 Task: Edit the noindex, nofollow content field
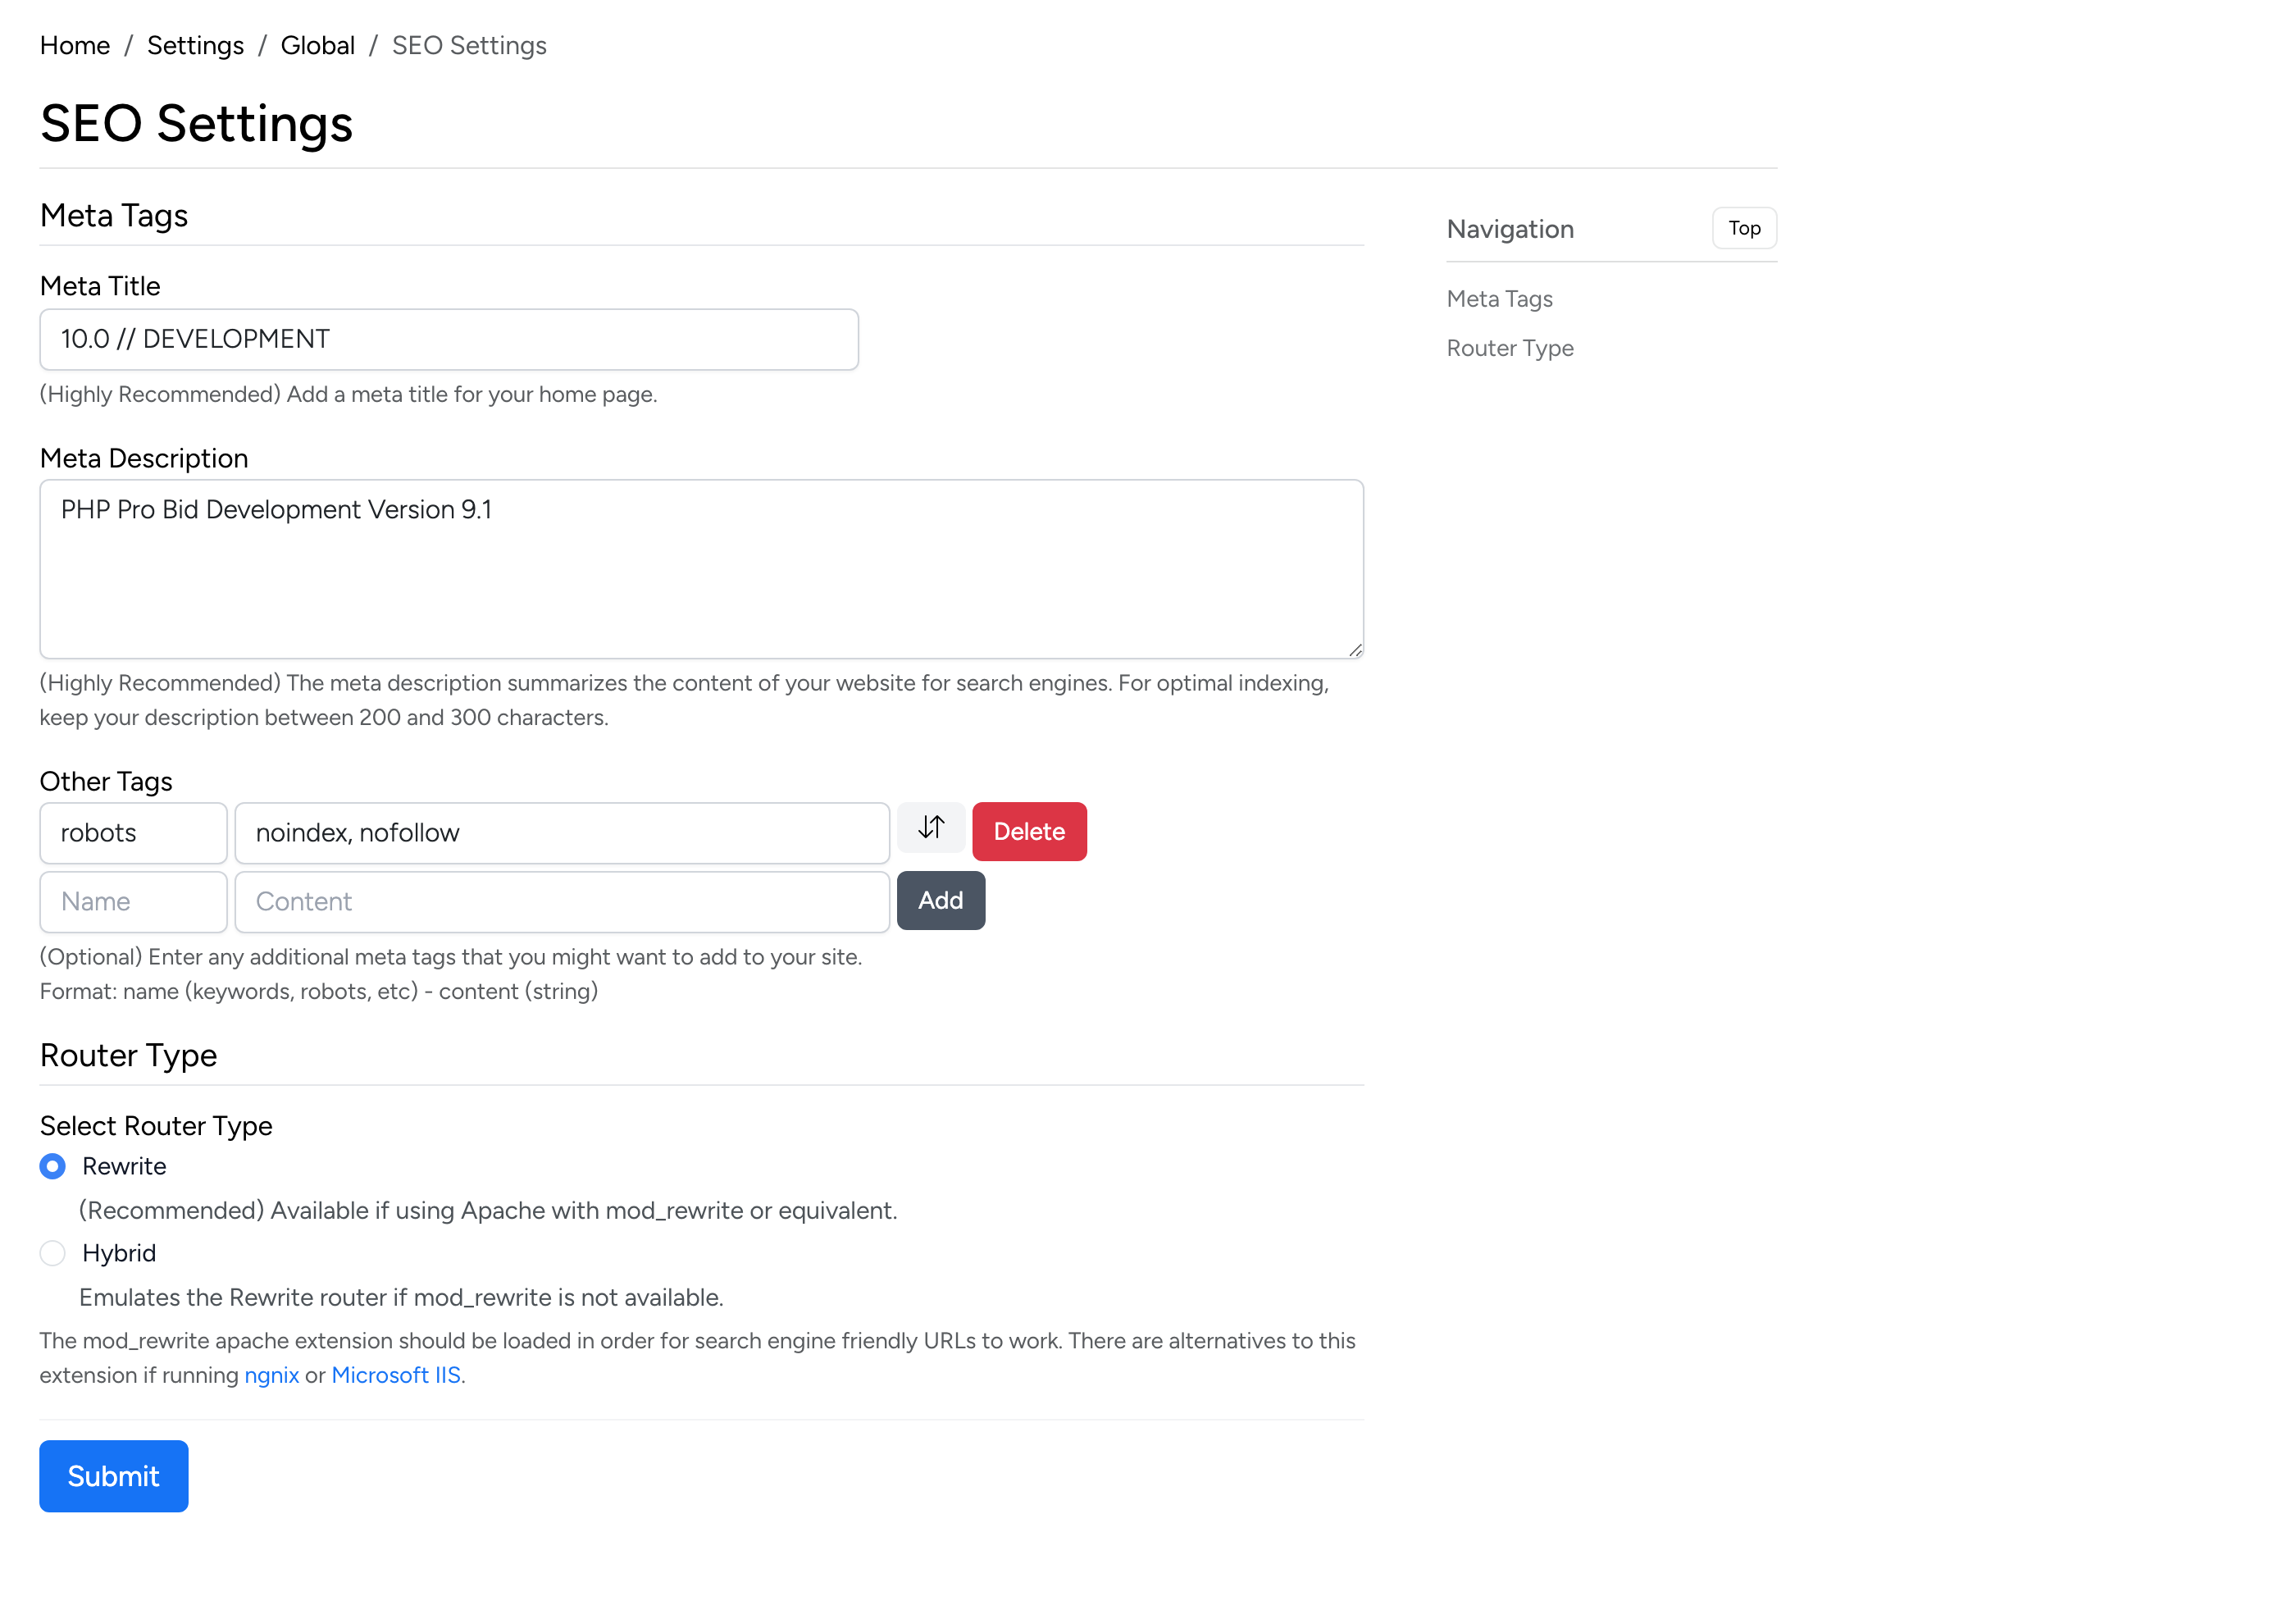point(562,833)
